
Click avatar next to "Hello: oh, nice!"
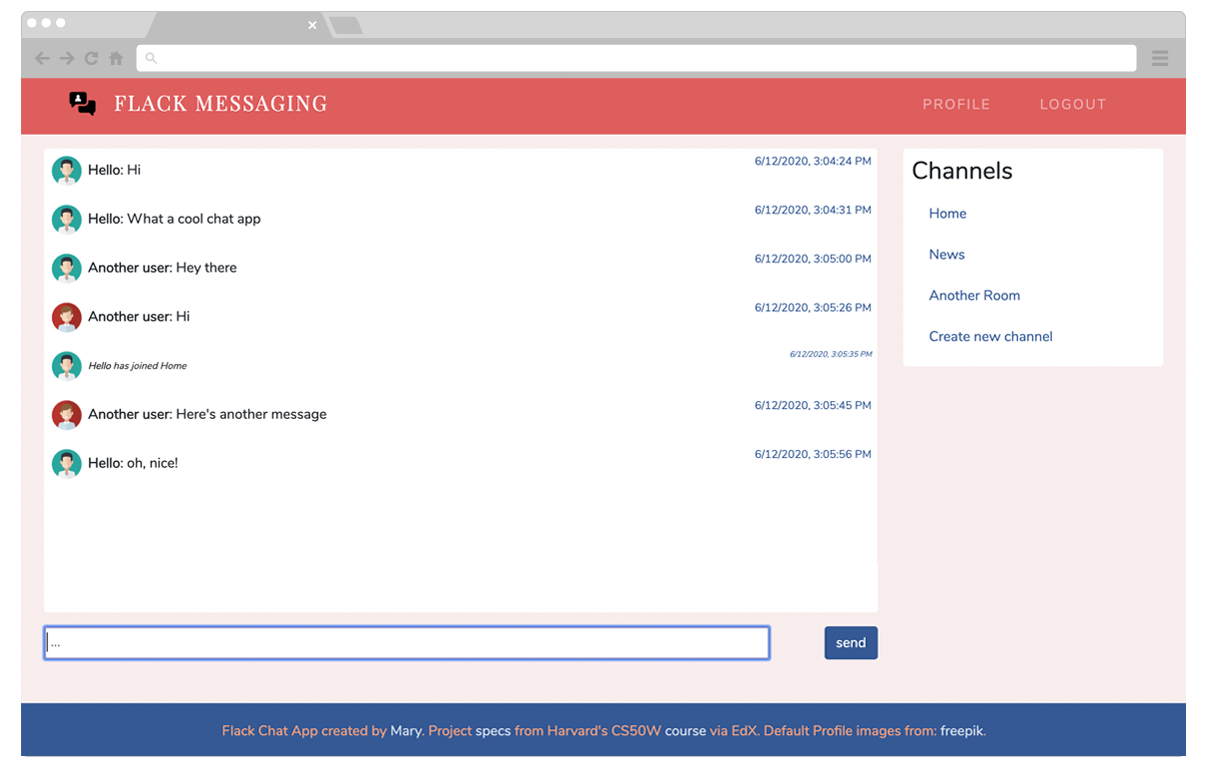click(67, 464)
